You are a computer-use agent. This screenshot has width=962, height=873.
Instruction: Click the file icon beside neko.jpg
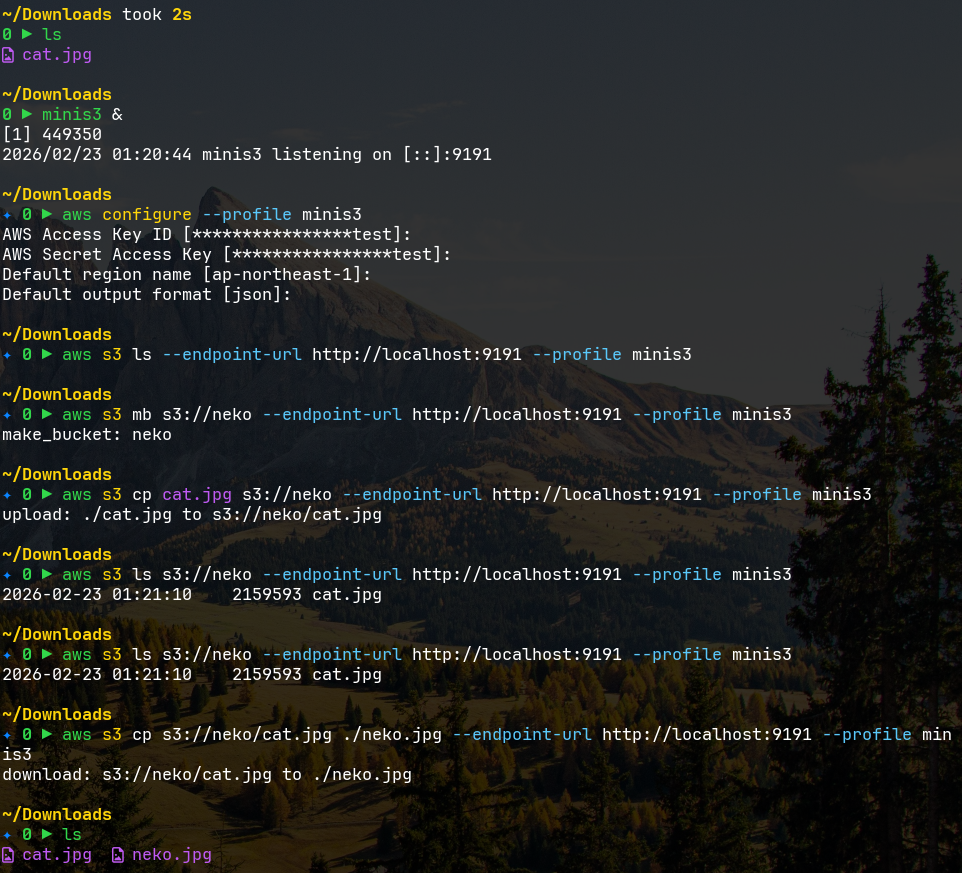coord(118,855)
